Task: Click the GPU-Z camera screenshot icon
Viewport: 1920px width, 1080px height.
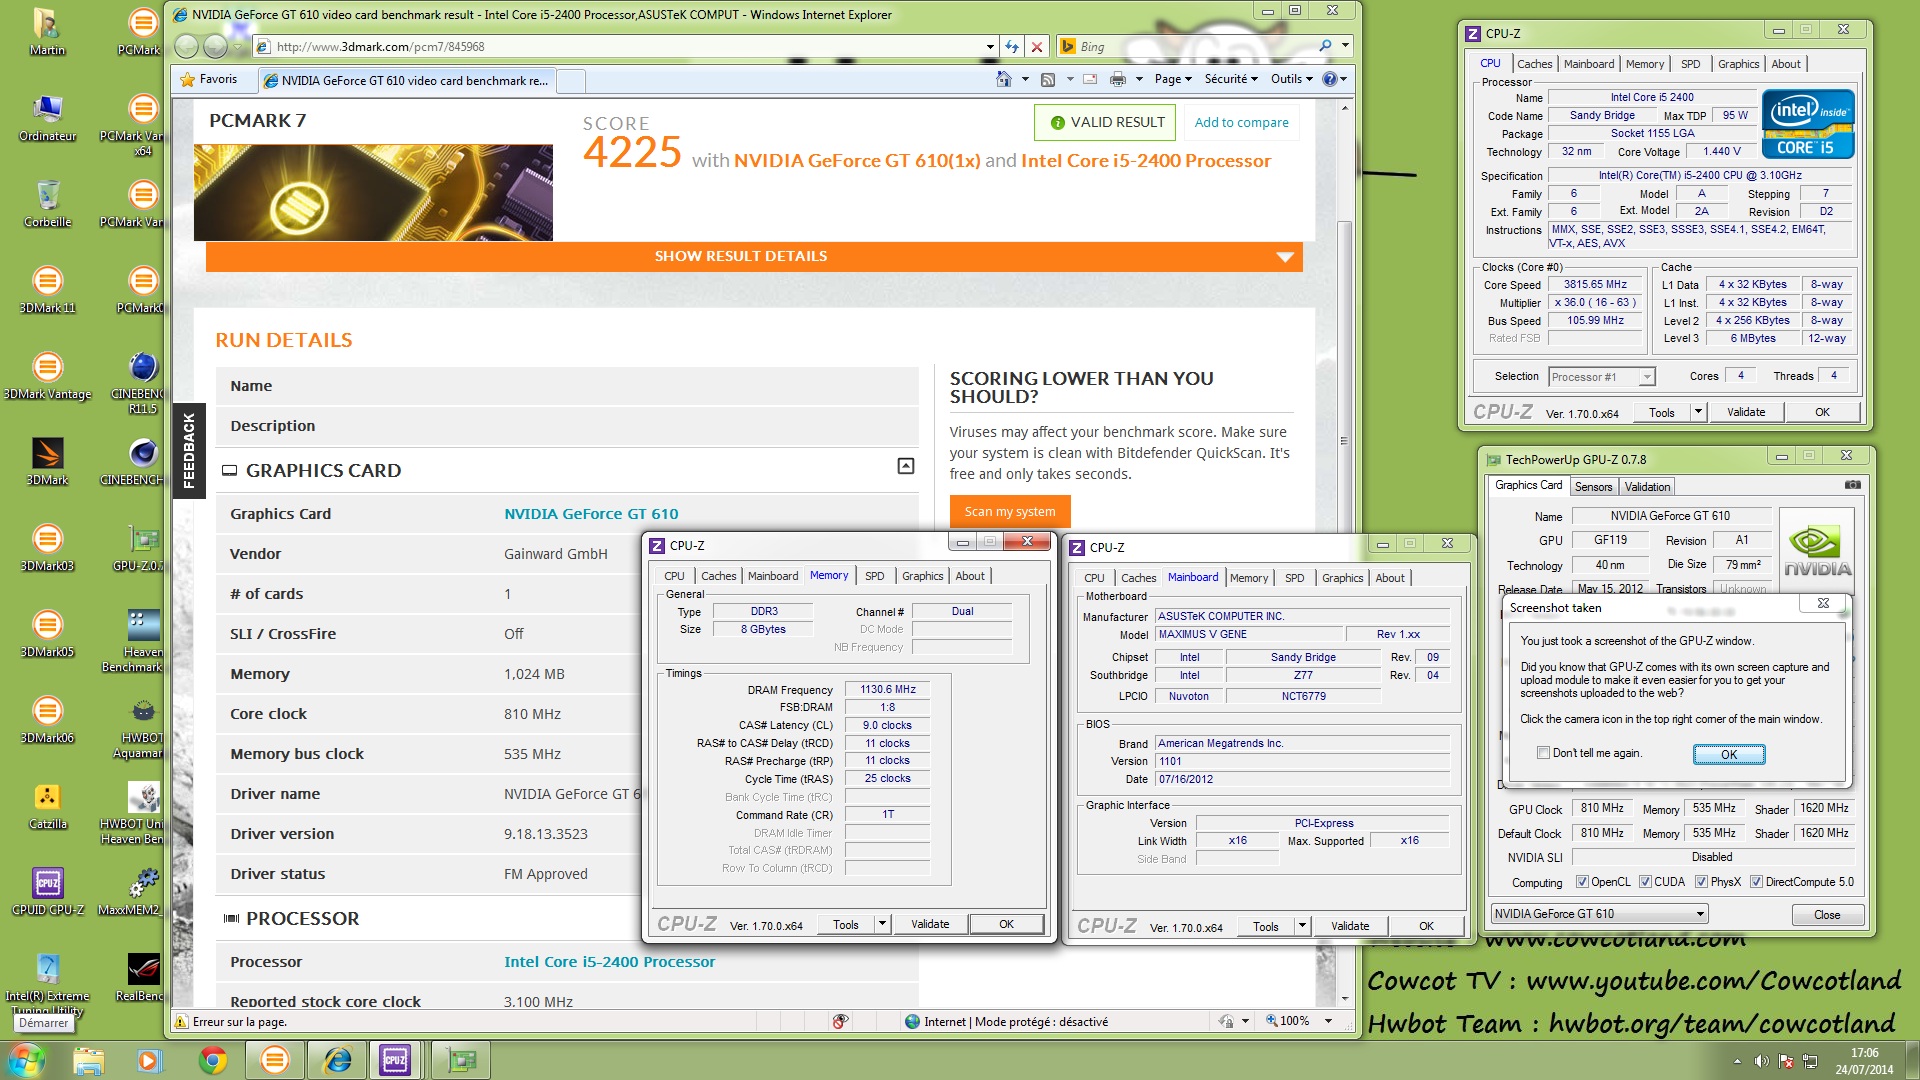Action: coord(1852,485)
